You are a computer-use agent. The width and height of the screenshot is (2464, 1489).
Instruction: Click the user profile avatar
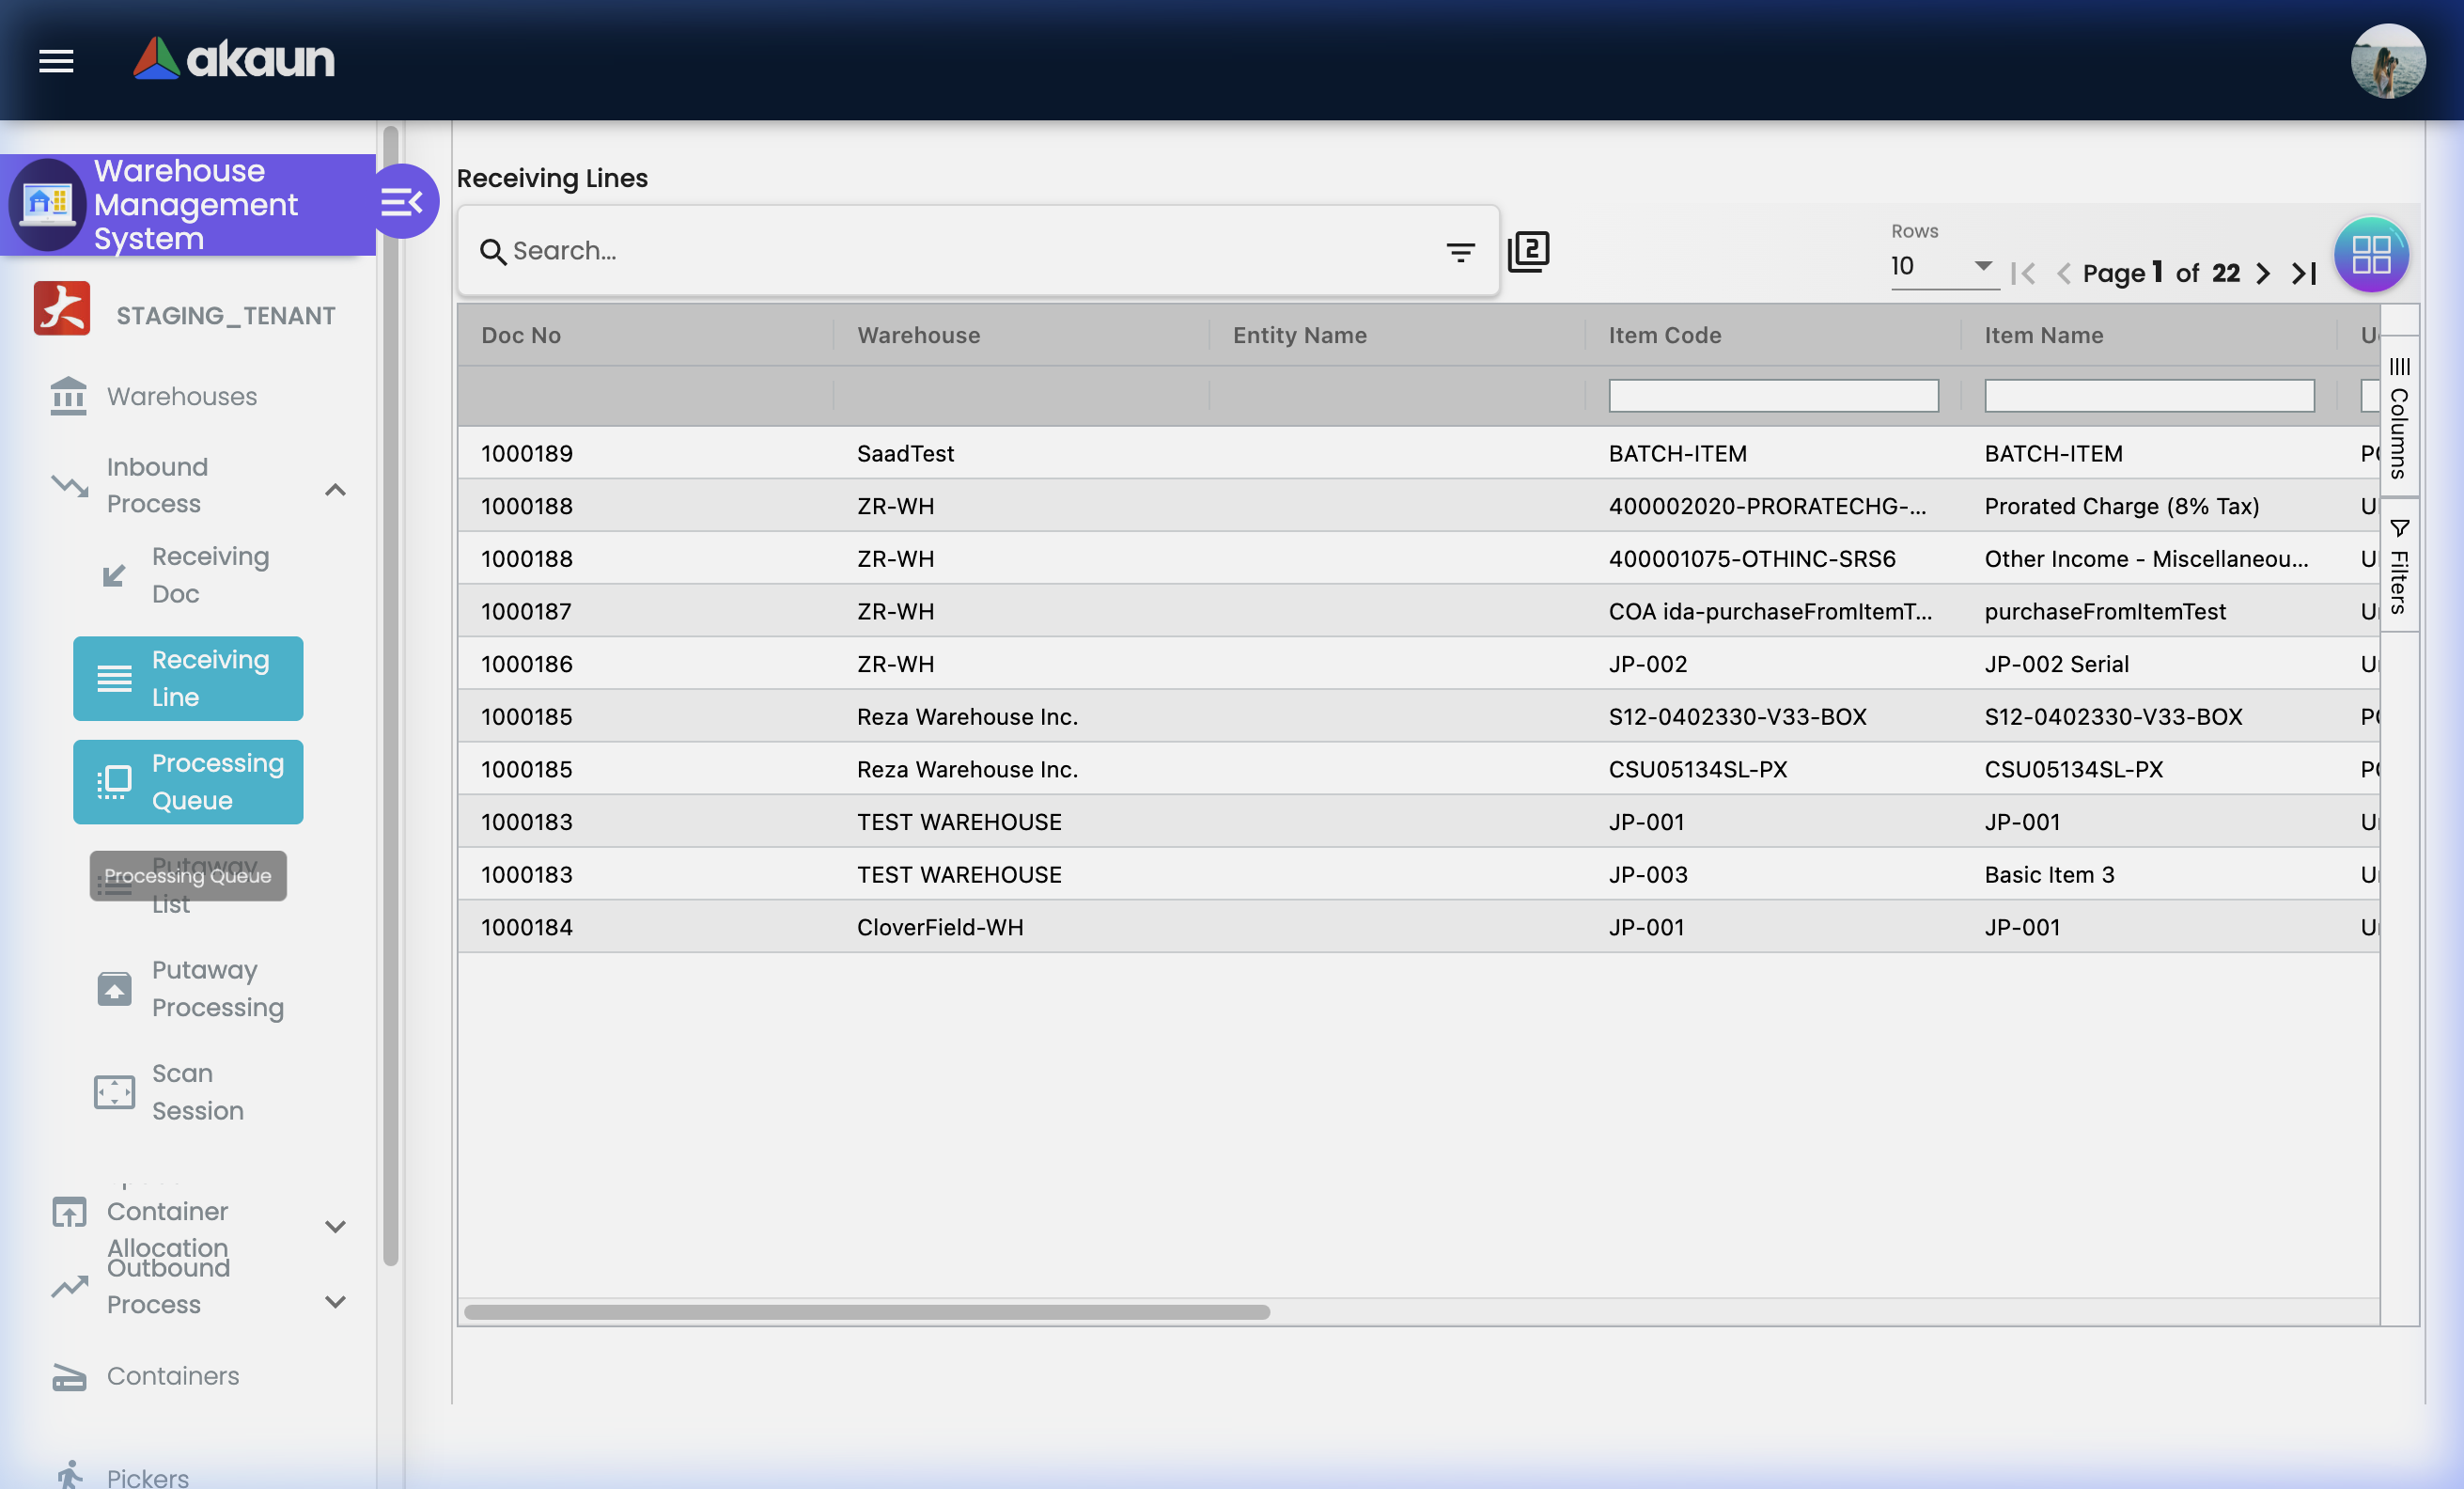[x=2389, y=61]
